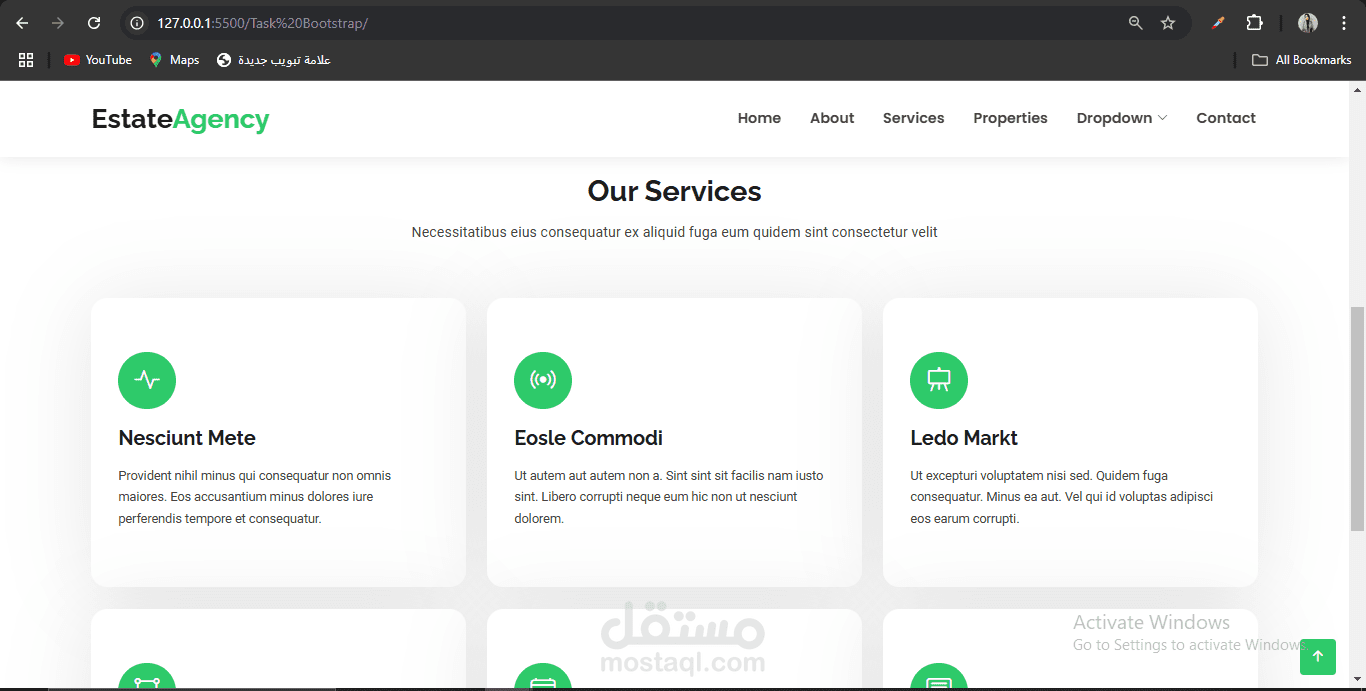Click the Nesciunt Mete activity icon
The image size is (1366, 691).
147,380
